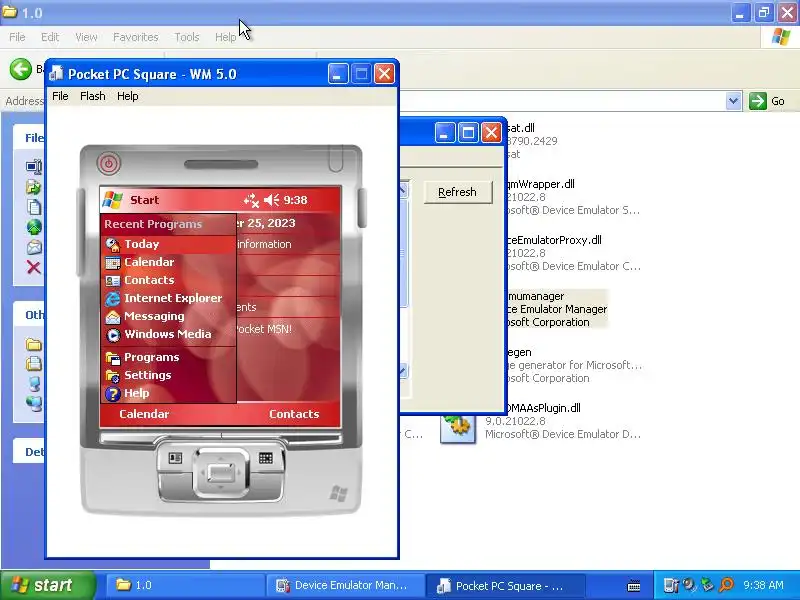Open the emulator Flash menu
The width and height of the screenshot is (800, 600).
click(x=92, y=96)
